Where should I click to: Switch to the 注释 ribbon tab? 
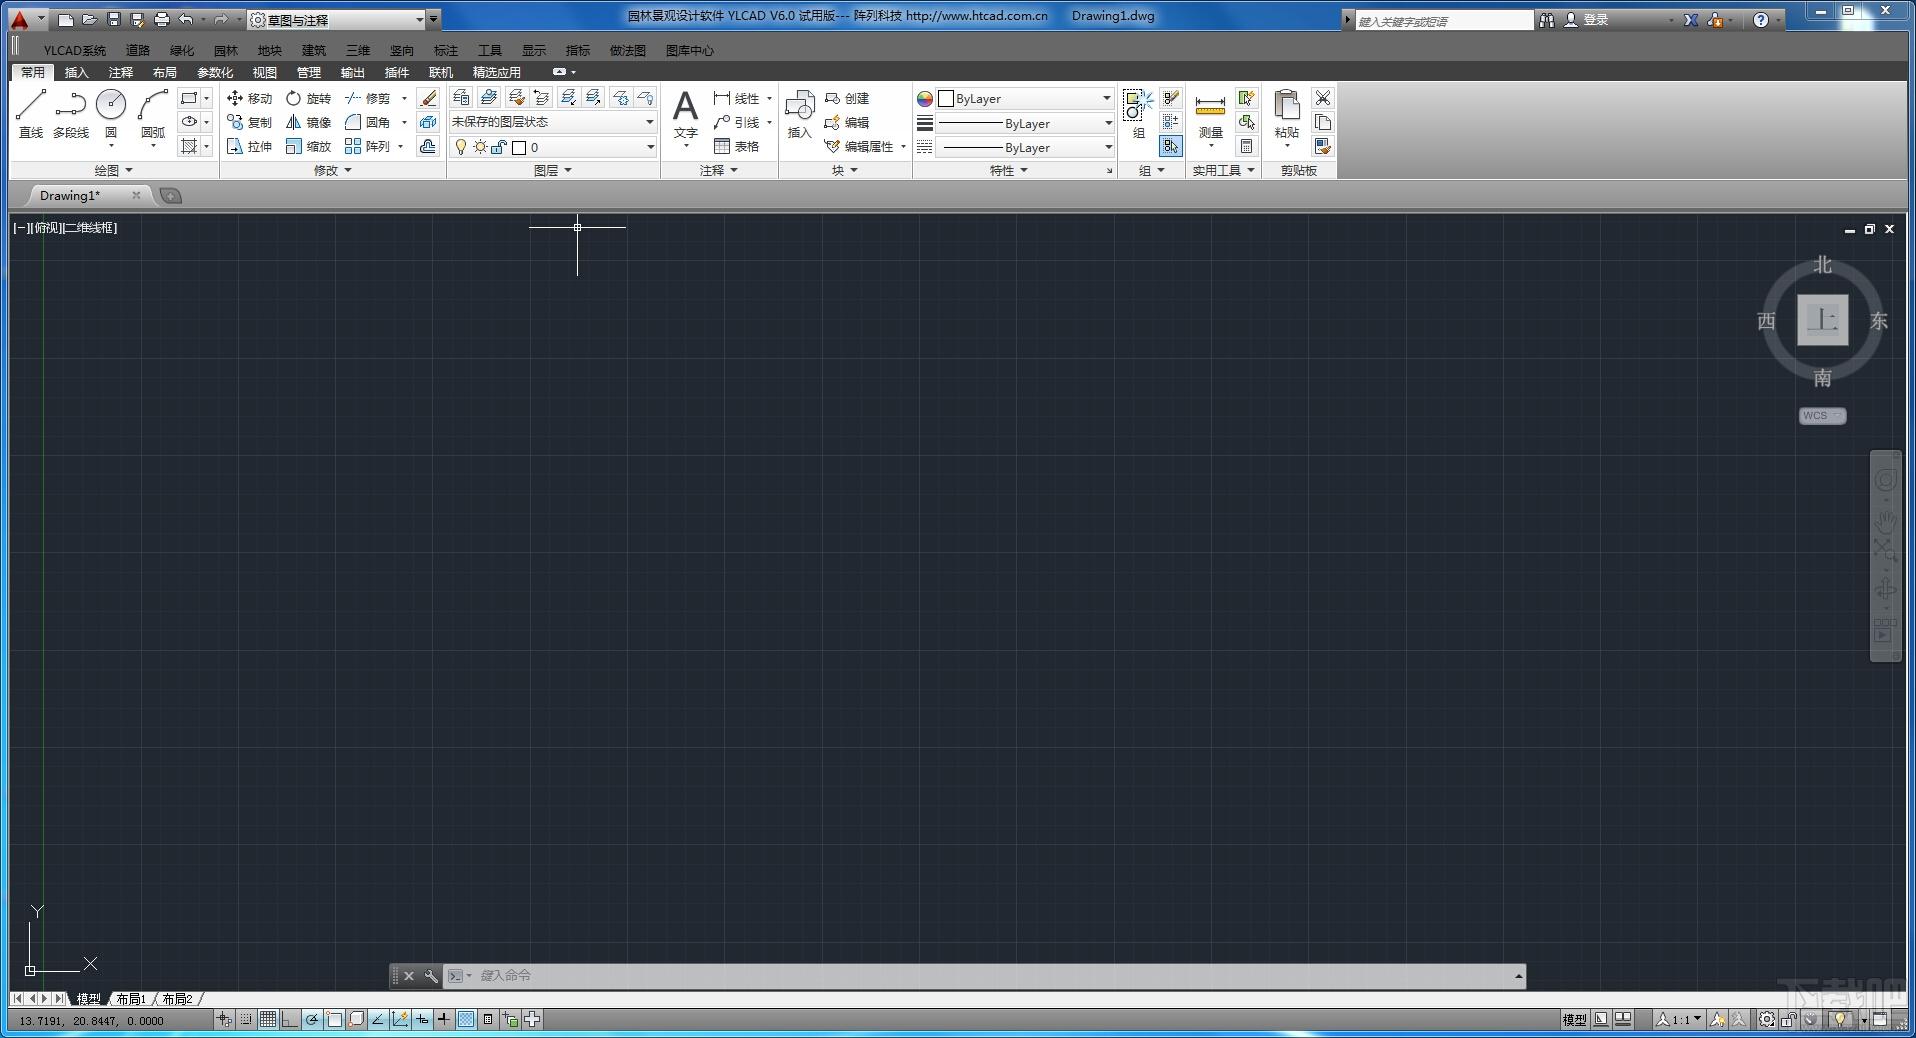121,72
